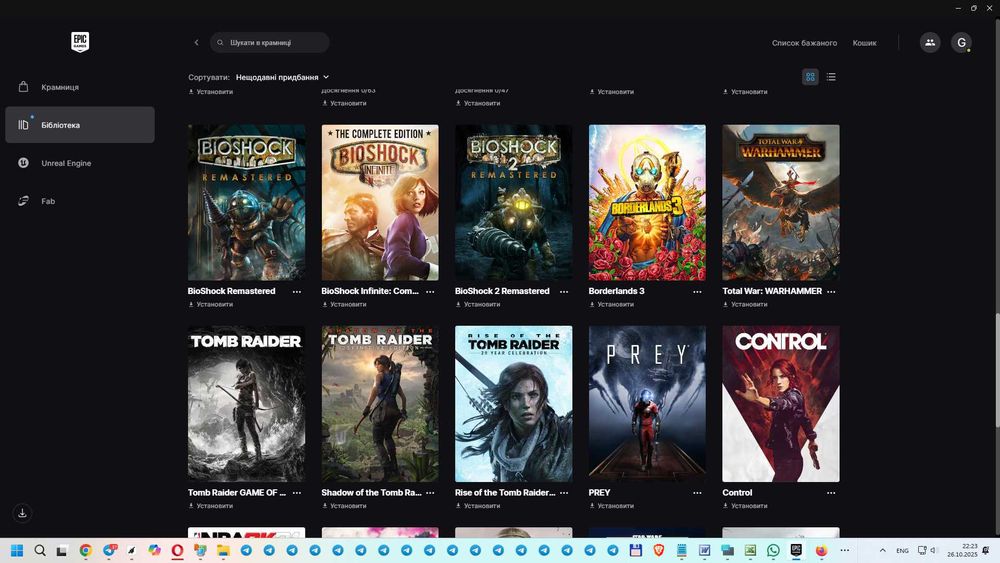Open options menu for Control

click(x=831, y=493)
